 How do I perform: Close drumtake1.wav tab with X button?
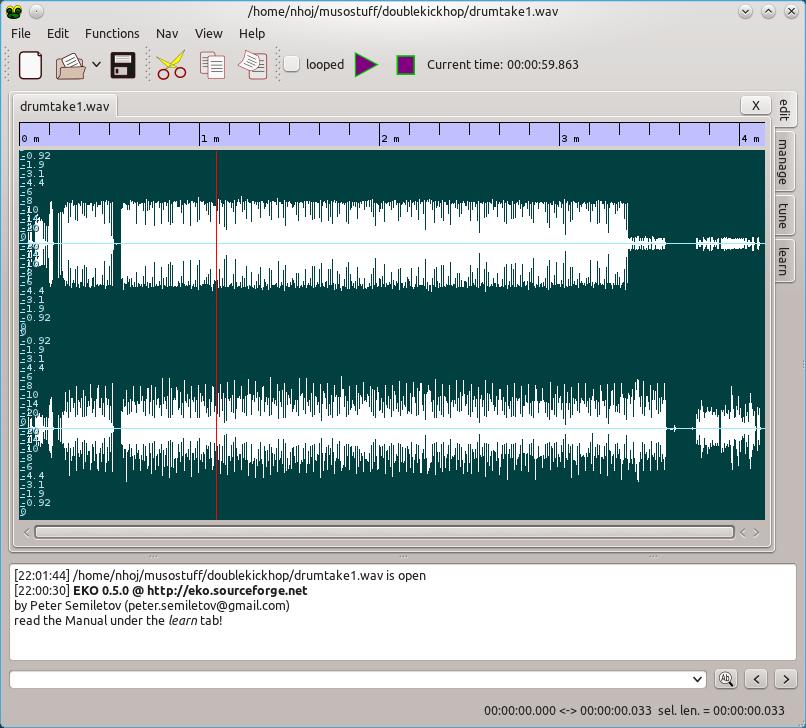point(755,105)
